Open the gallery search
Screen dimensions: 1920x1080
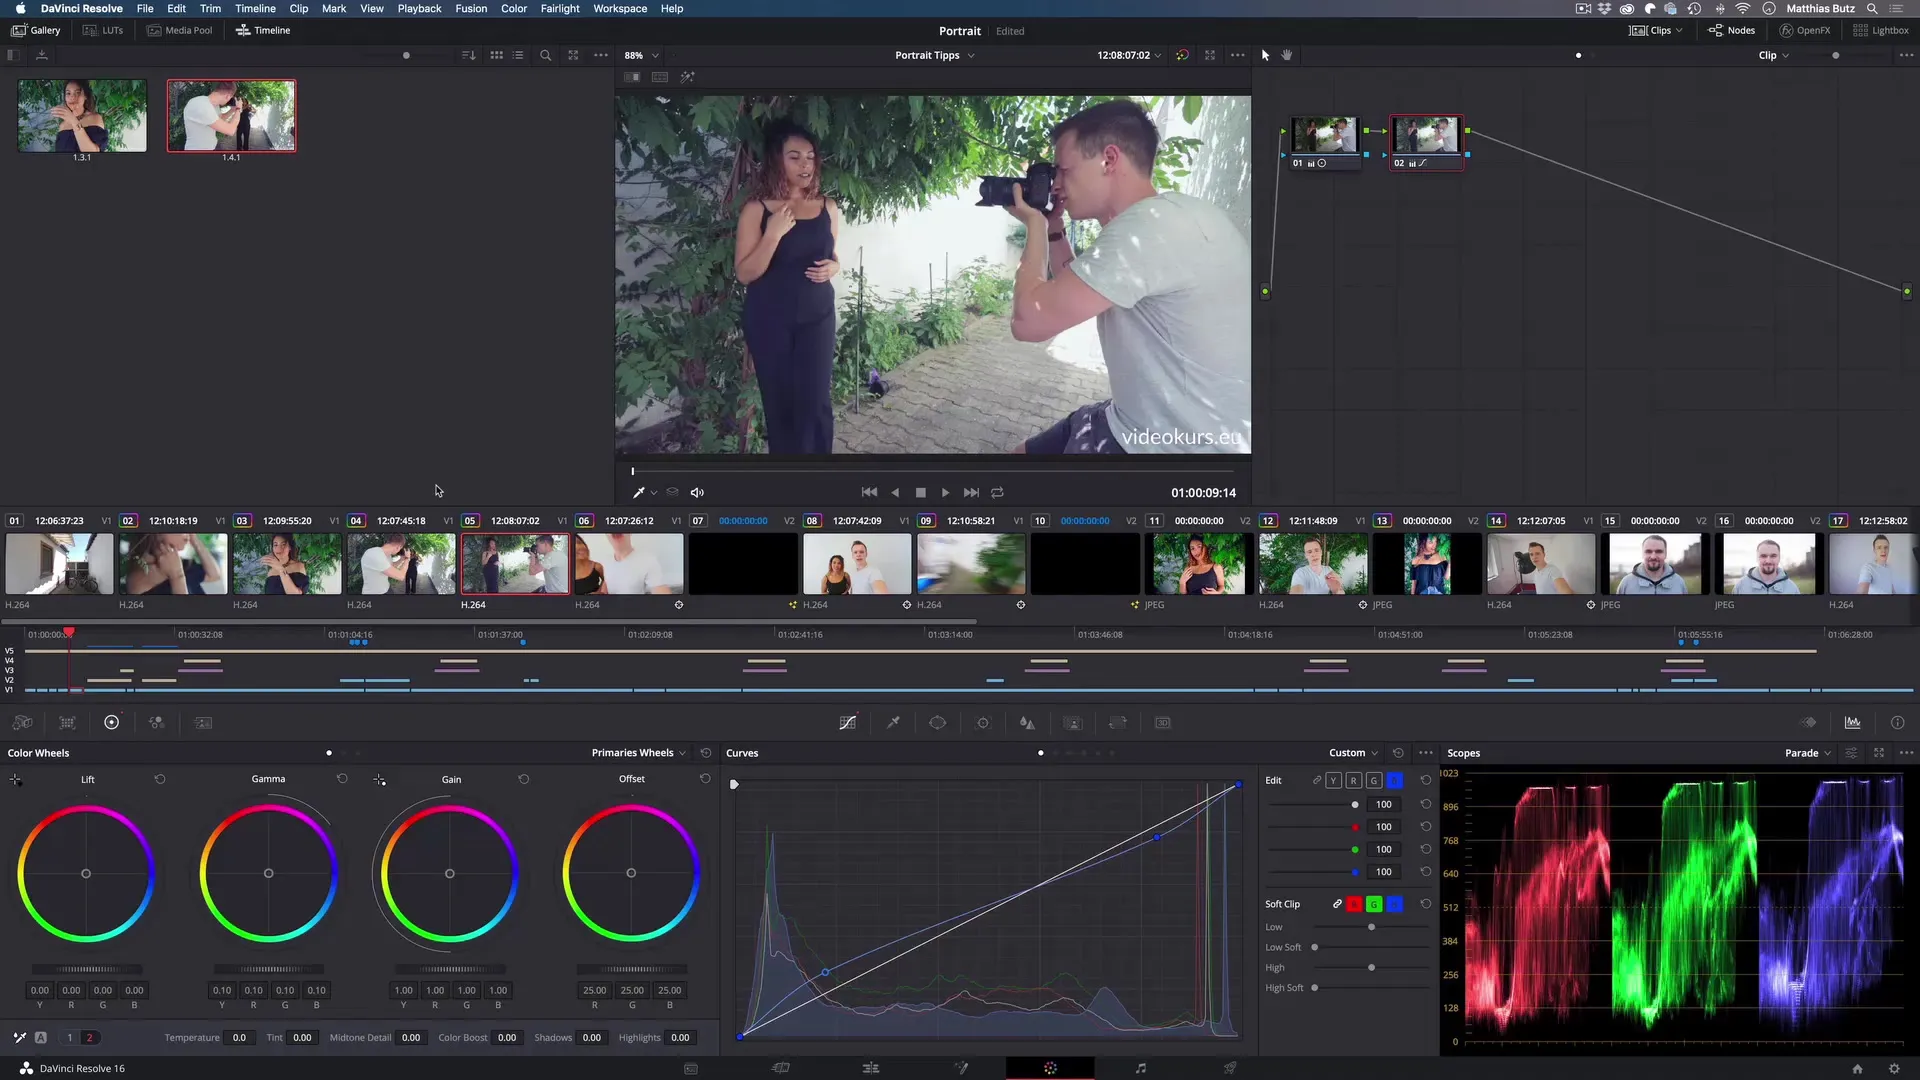[545, 55]
